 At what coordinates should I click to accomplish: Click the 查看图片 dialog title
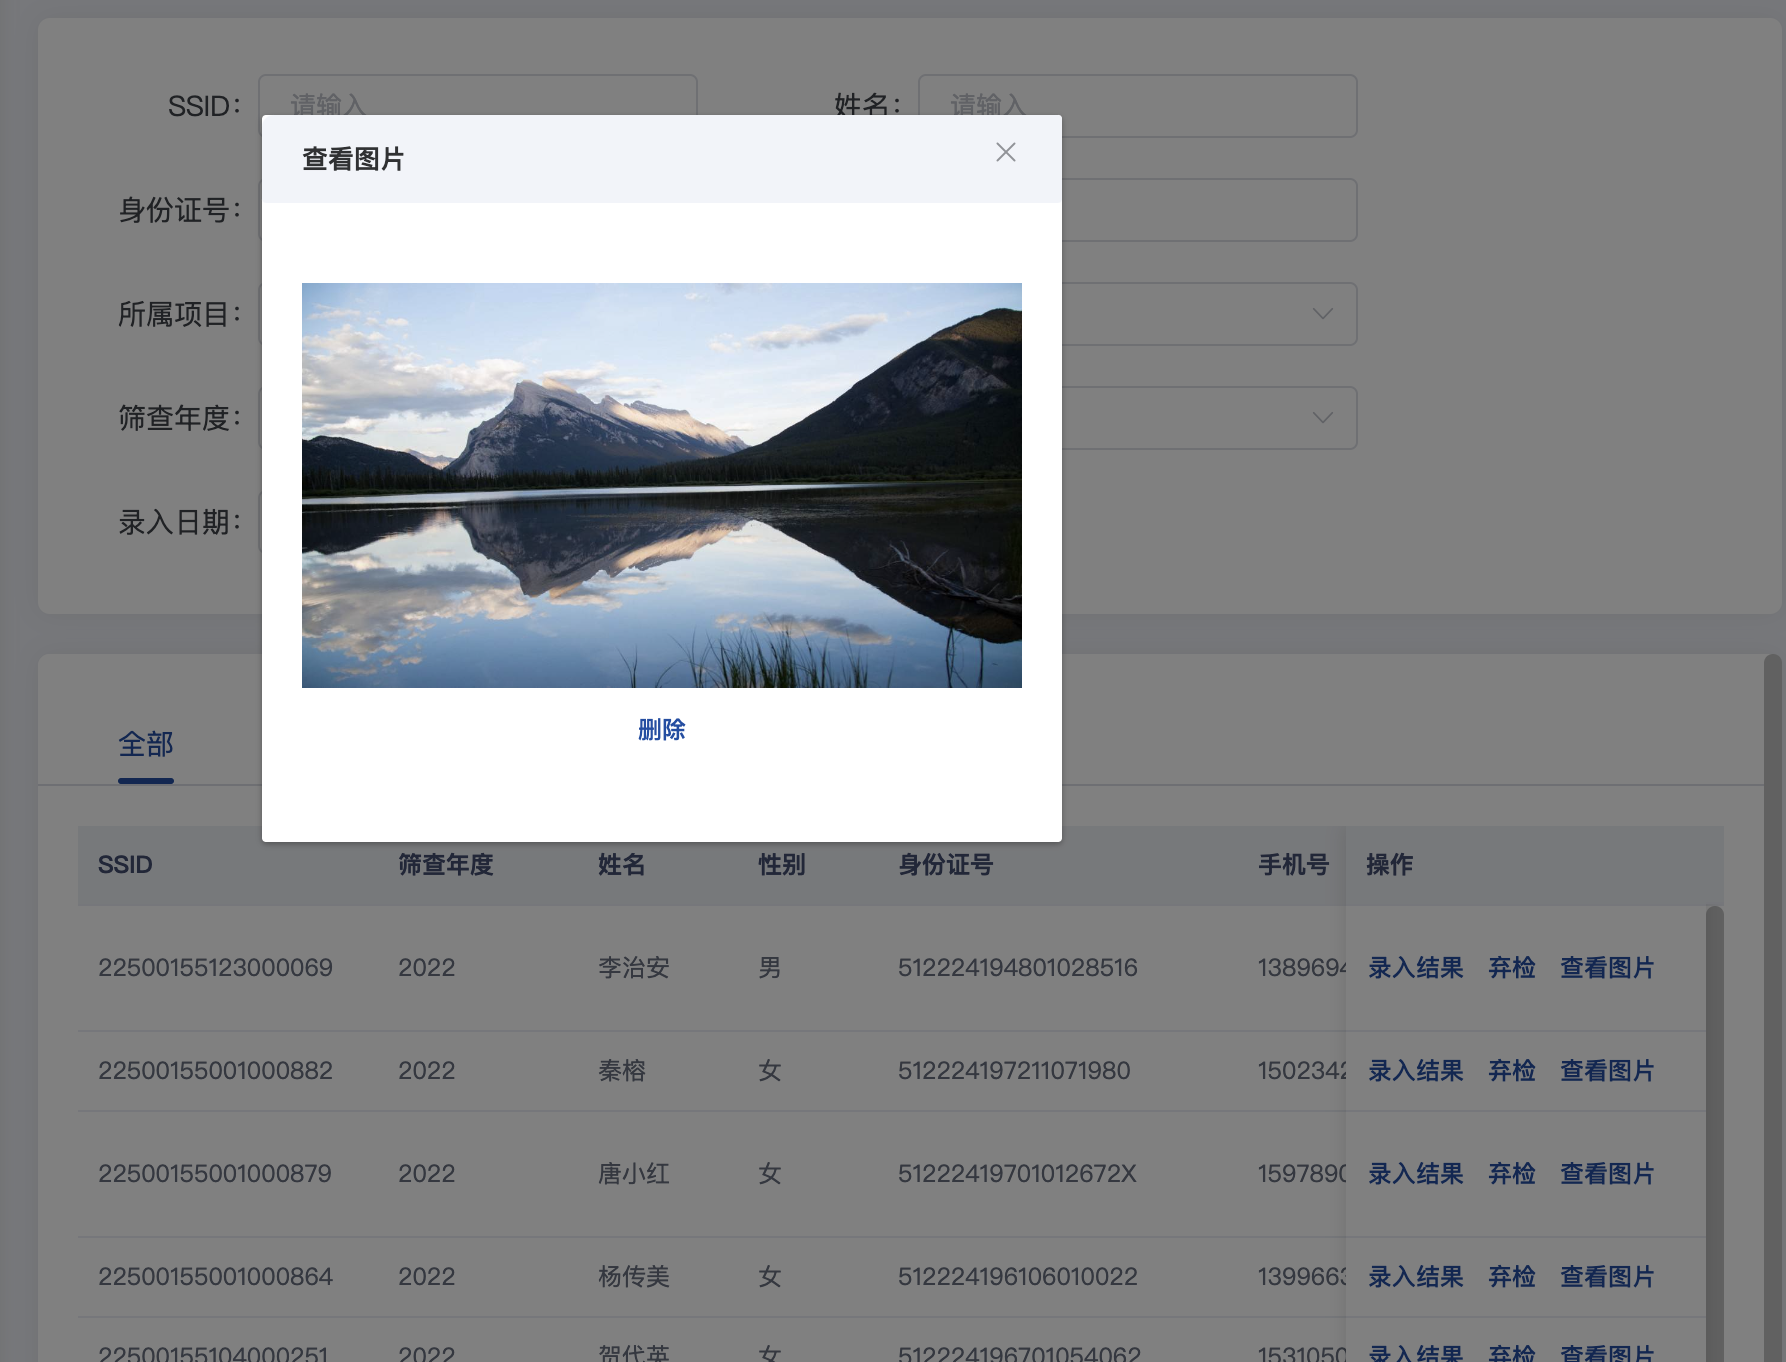coord(353,159)
